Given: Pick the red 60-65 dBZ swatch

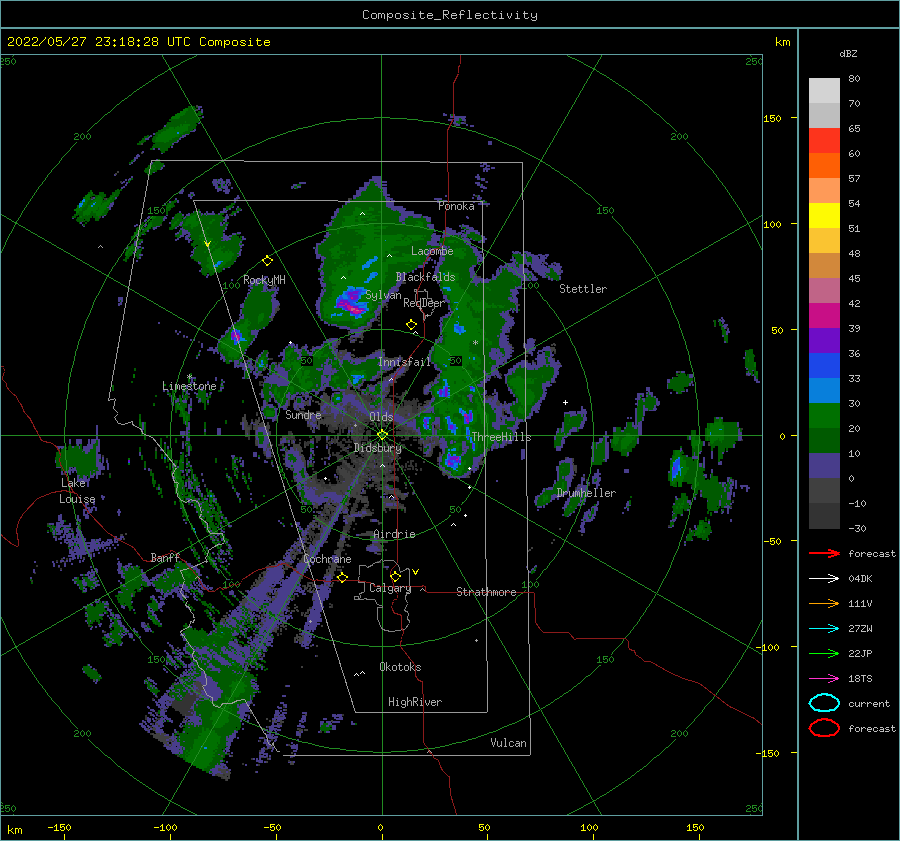Looking at the screenshot, I should [824, 141].
